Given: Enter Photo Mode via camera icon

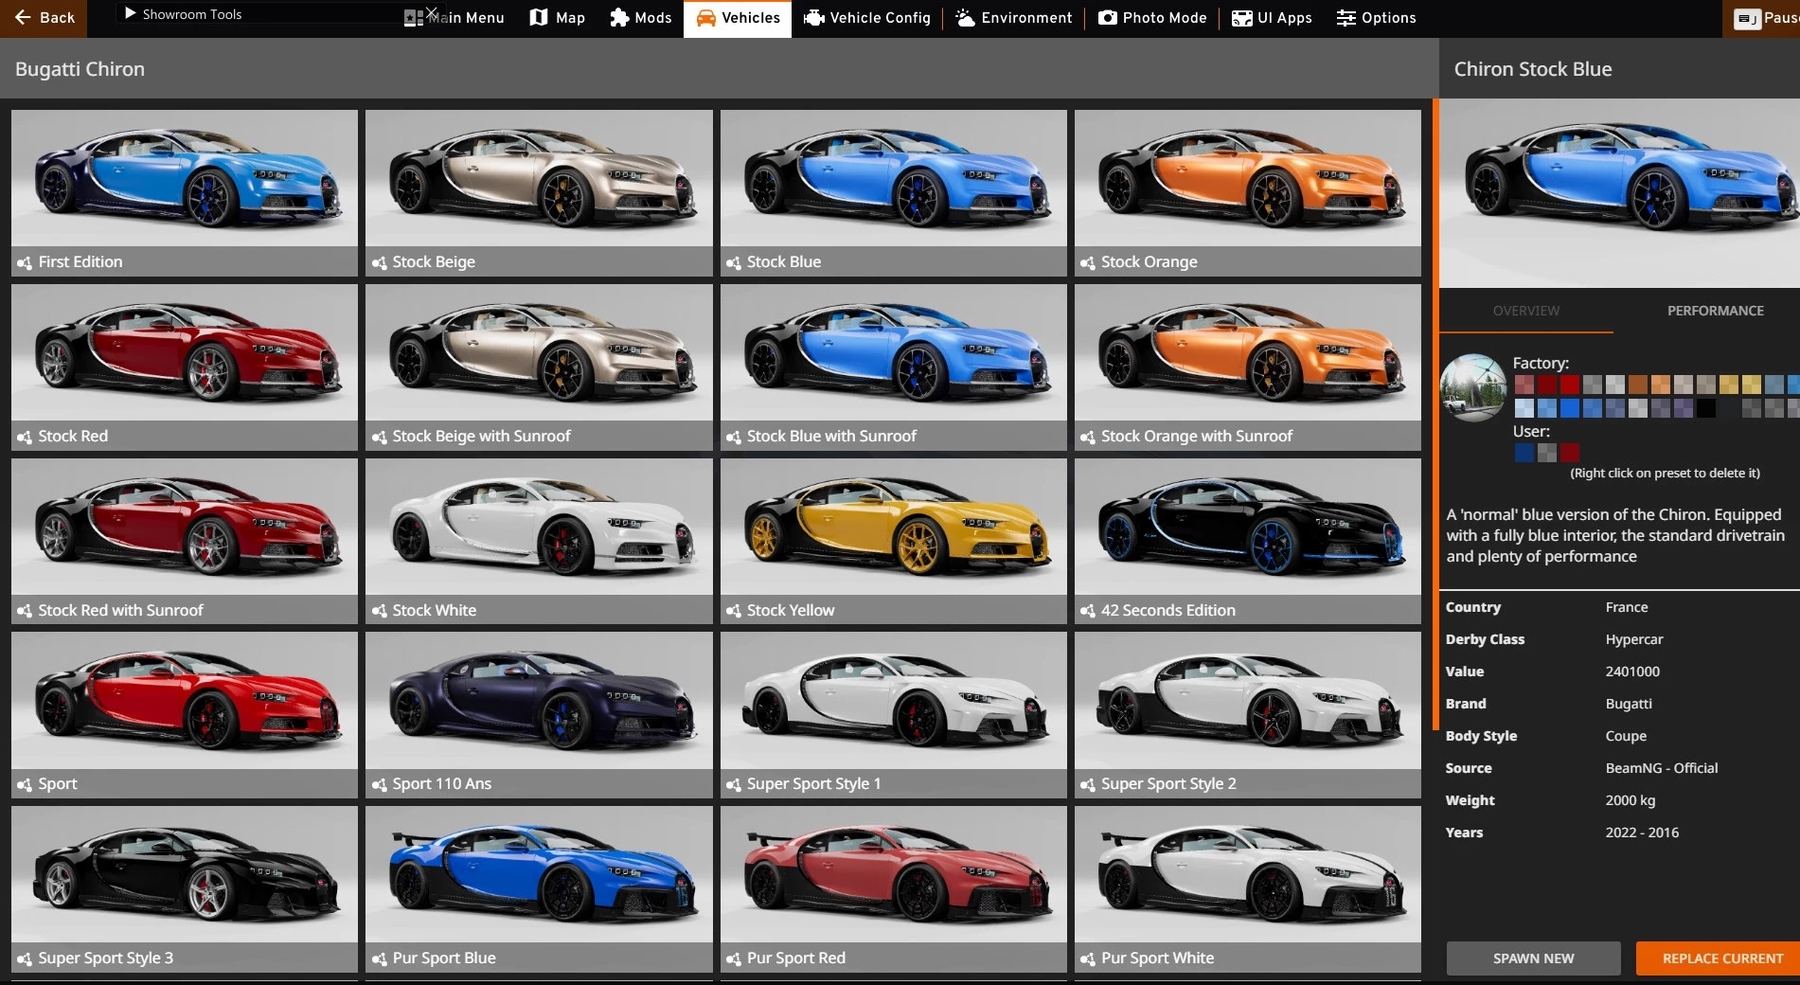Looking at the screenshot, I should pyautogui.click(x=1152, y=18).
